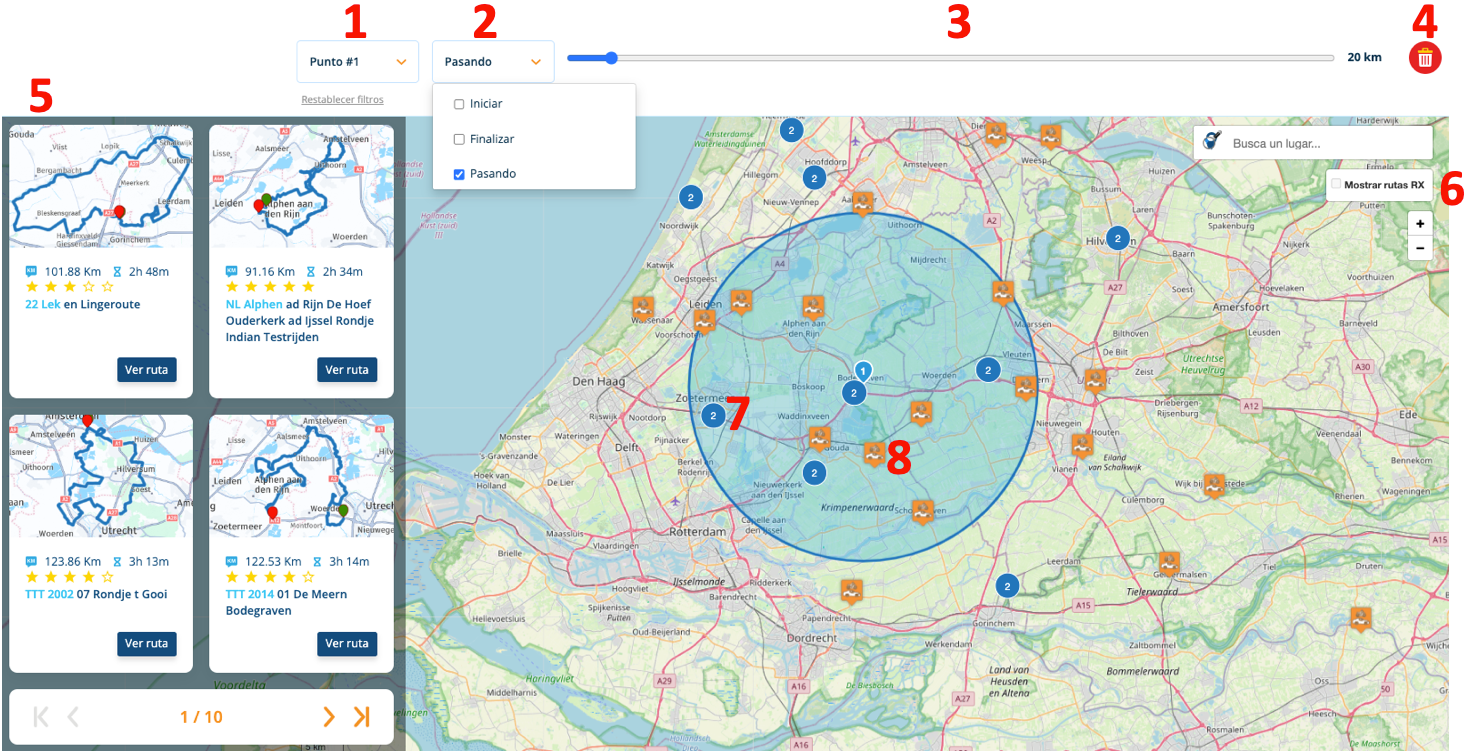Click the cluster marker near Nieuwerkerk aan den IJssel

(814, 472)
